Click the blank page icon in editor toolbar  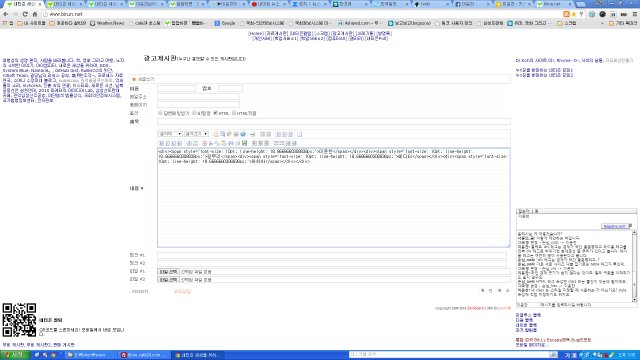[299, 134]
